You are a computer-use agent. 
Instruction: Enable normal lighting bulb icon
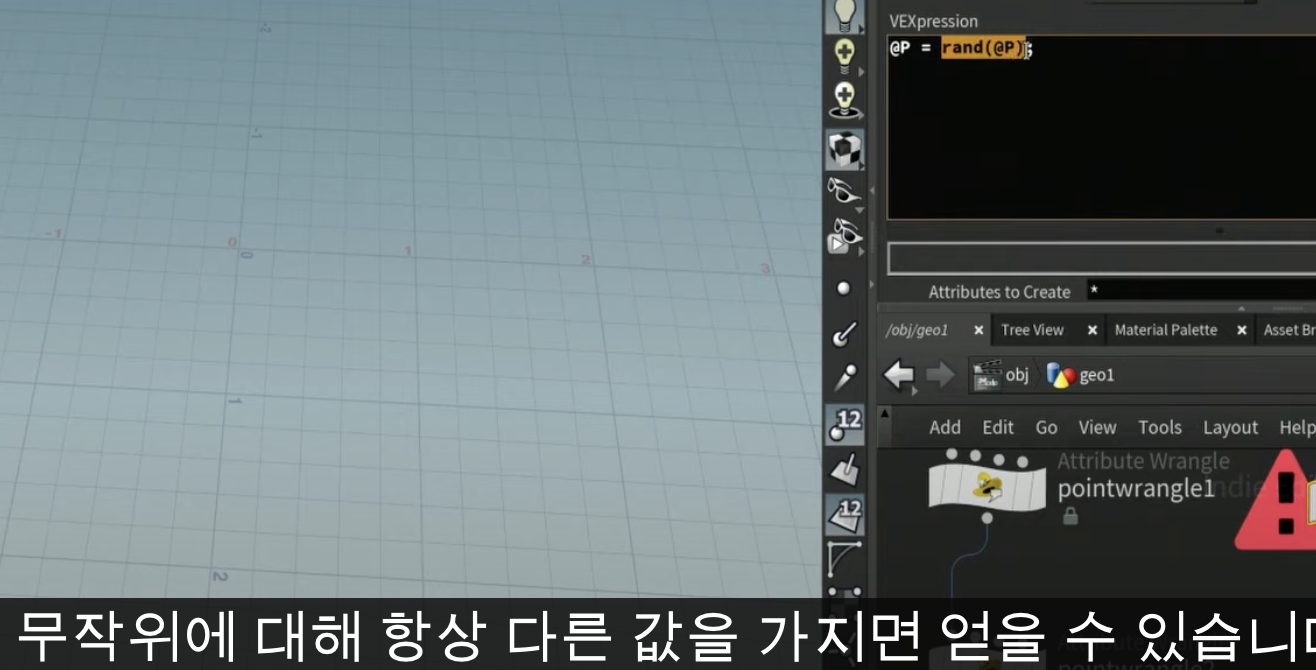tap(845, 14)
